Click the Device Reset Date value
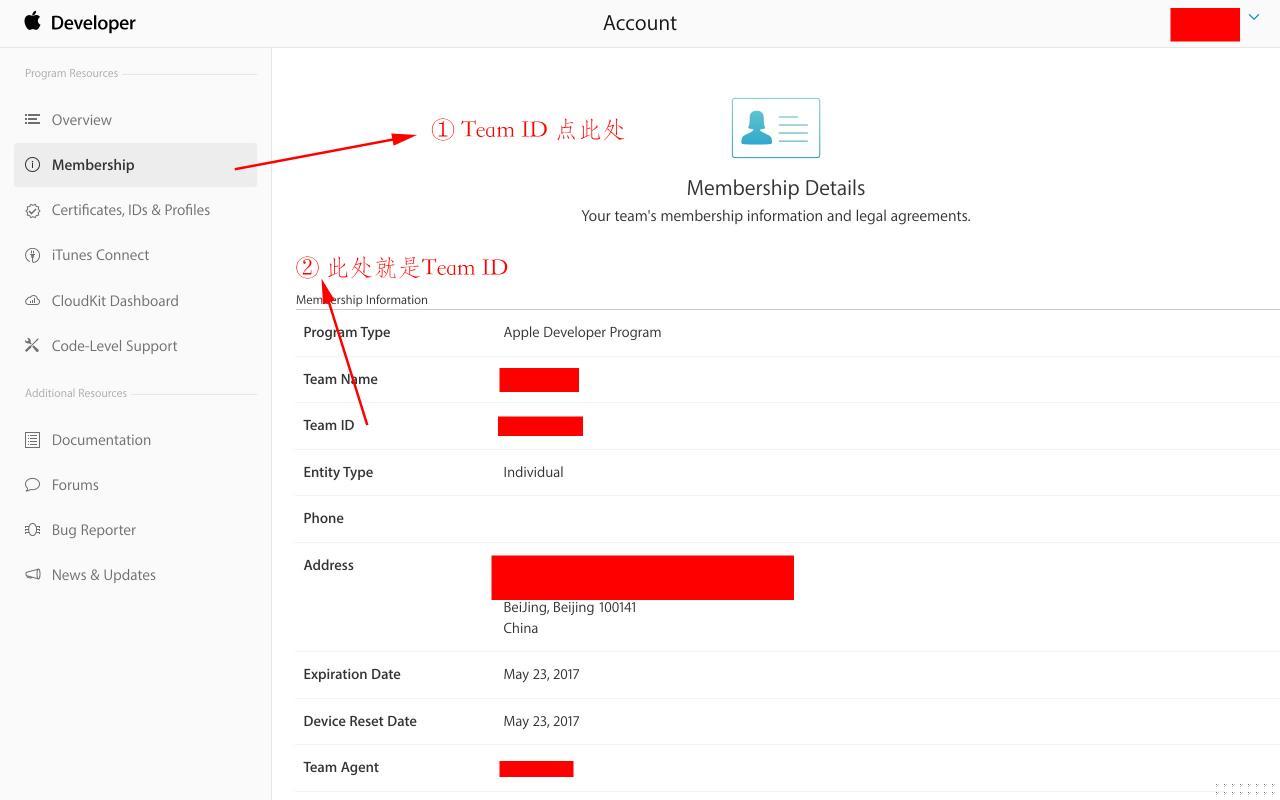 (541, 721)
